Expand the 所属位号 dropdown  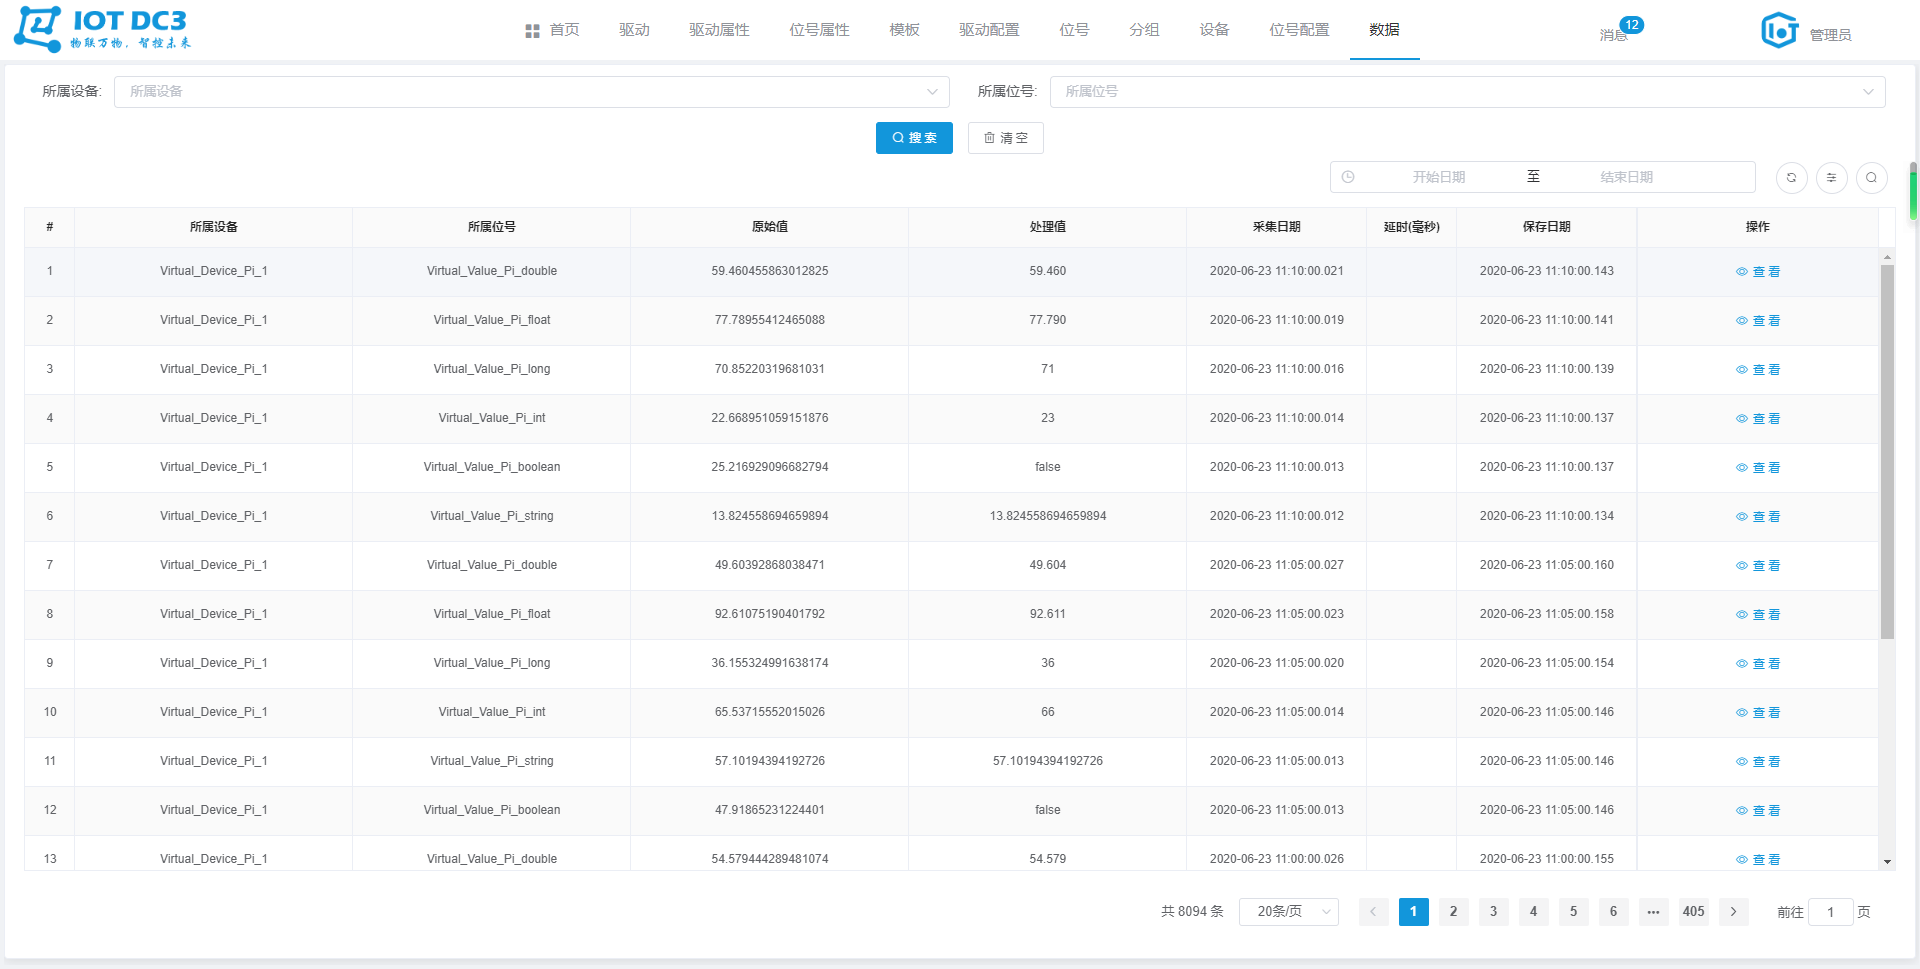click(1467, 92)
